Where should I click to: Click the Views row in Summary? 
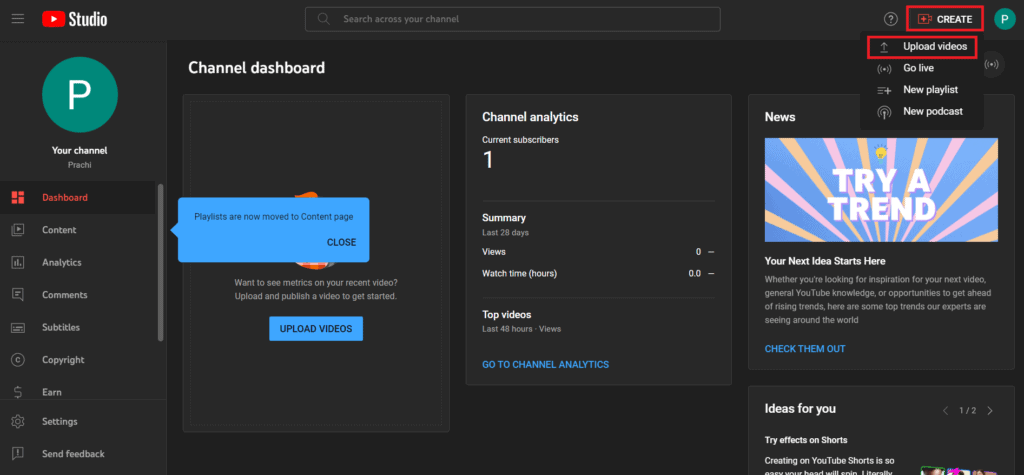point(598,252)
